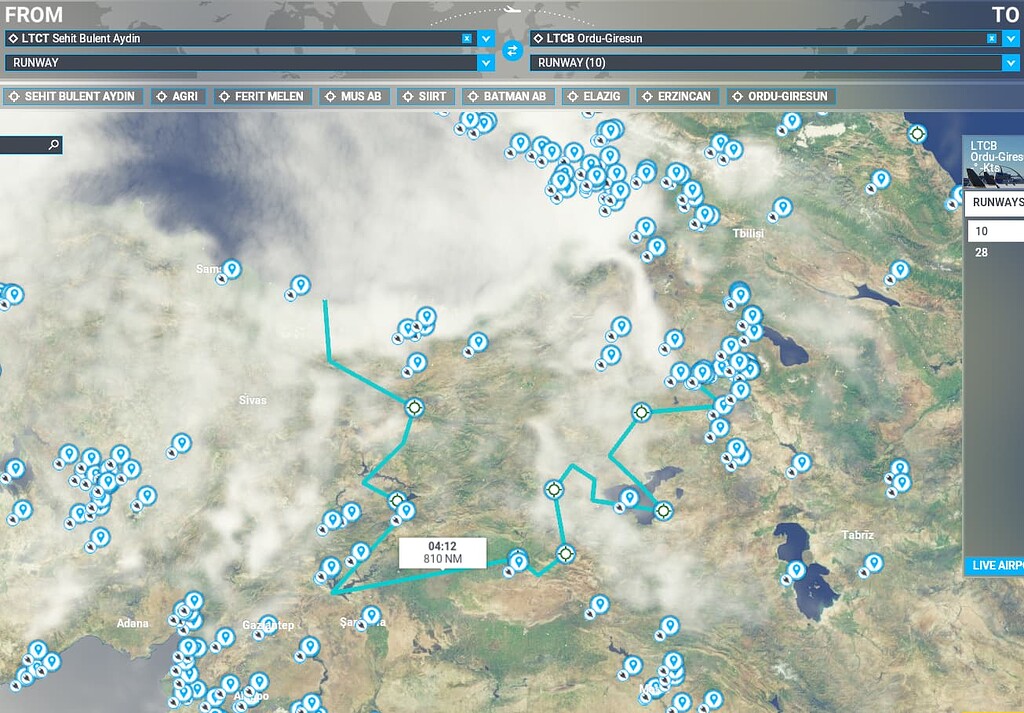Select the crosshair waypoint icon near Lake Van
1024x713 pixels.
[663, 510]
